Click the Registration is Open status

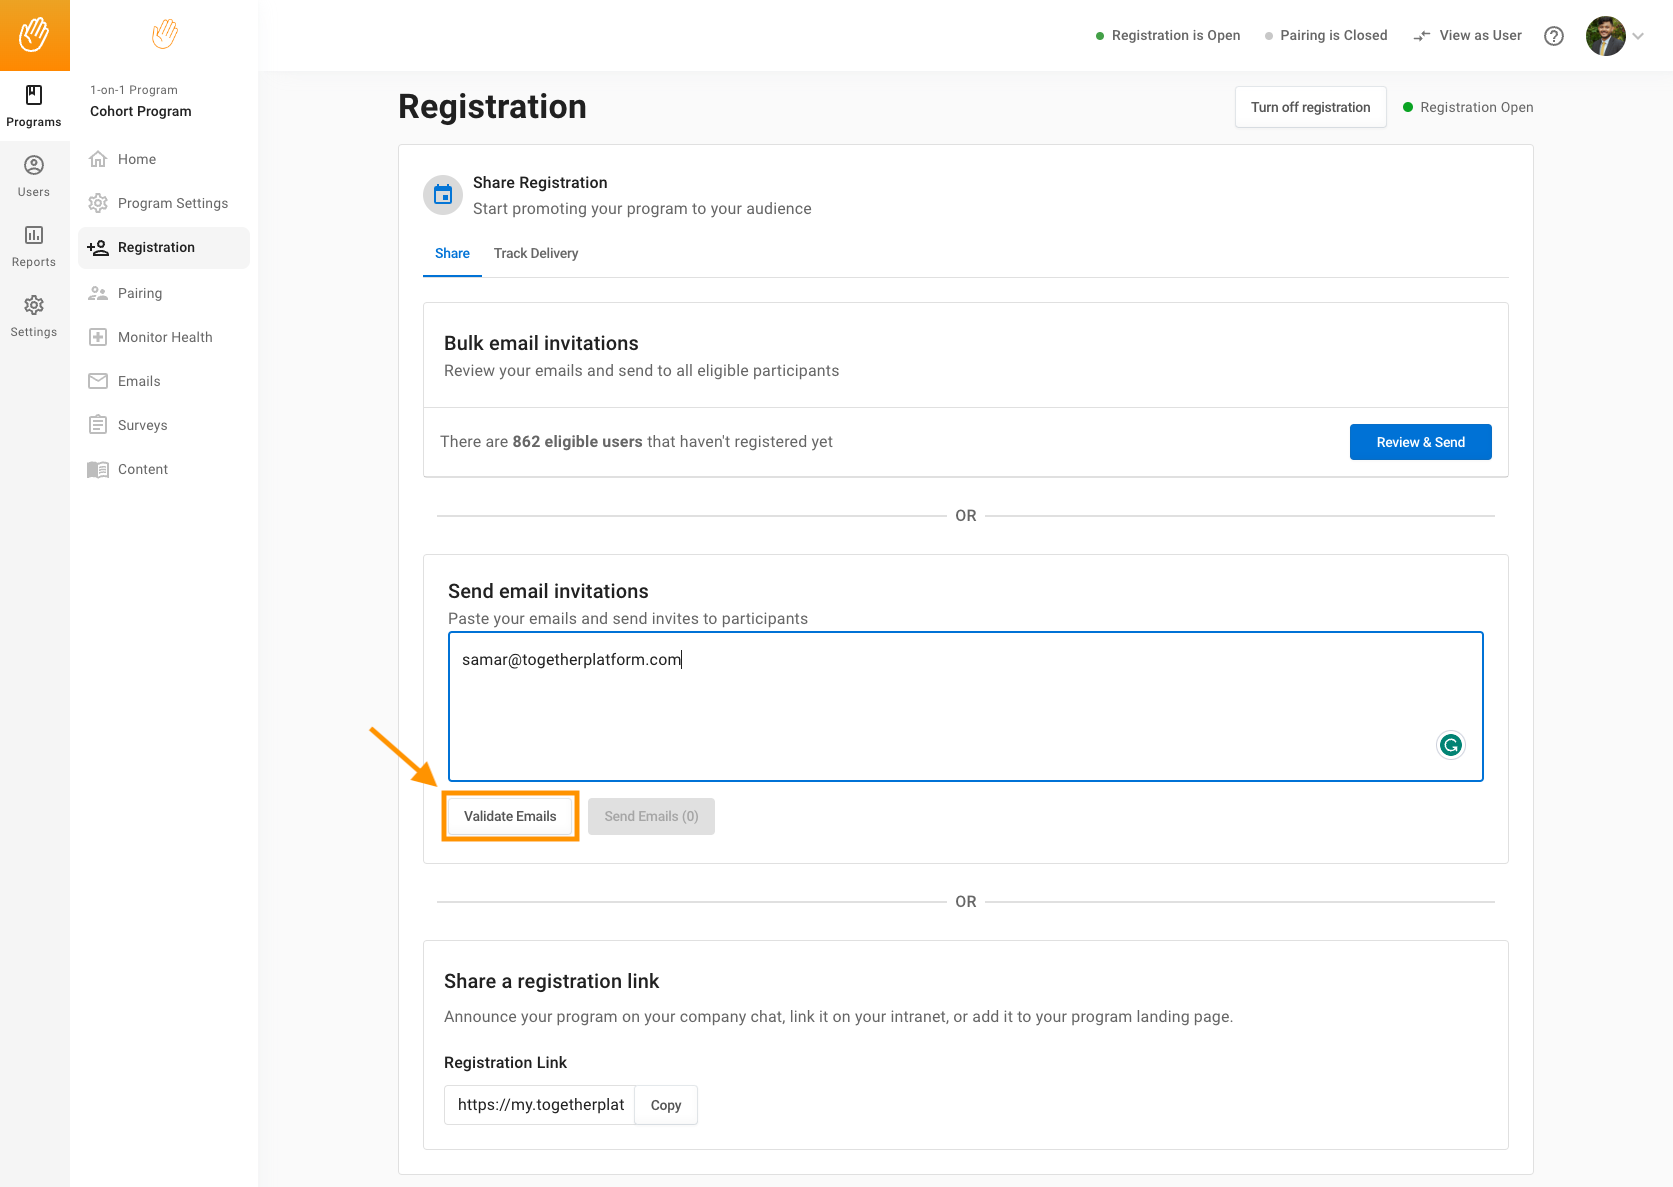point(1168,36)
